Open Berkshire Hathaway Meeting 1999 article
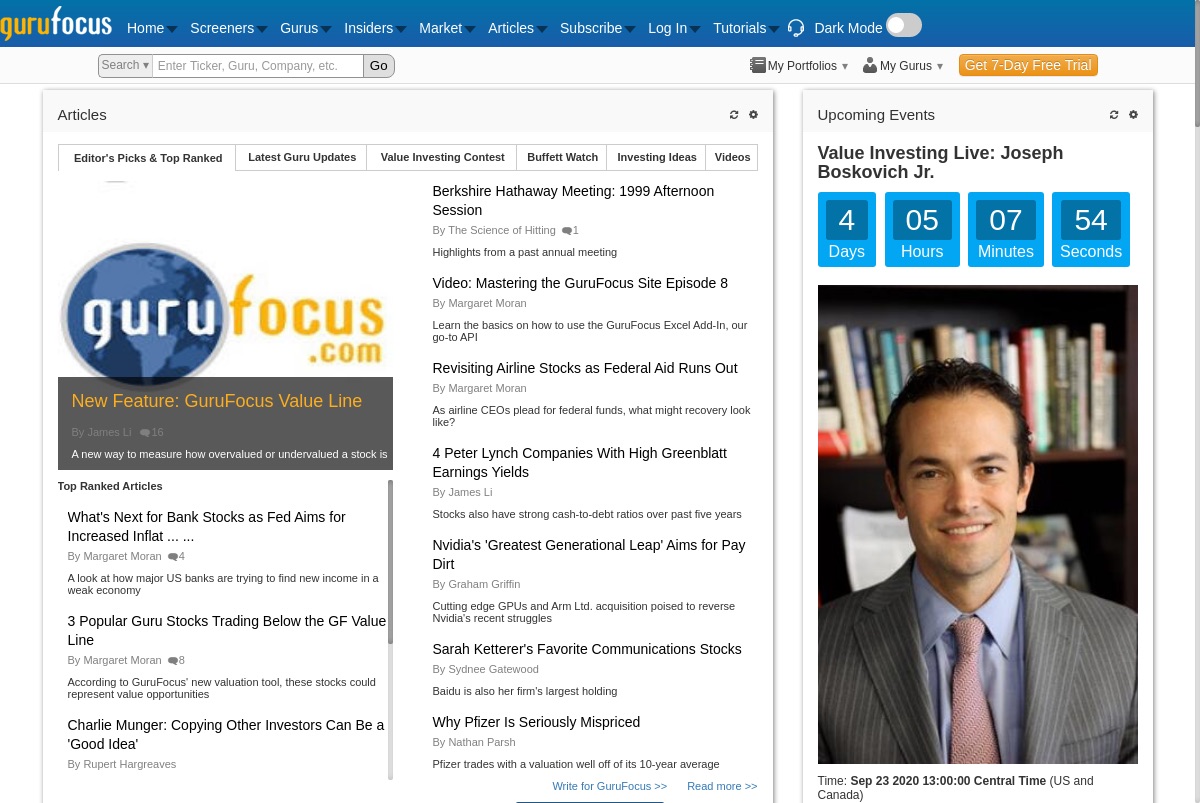 573,200
